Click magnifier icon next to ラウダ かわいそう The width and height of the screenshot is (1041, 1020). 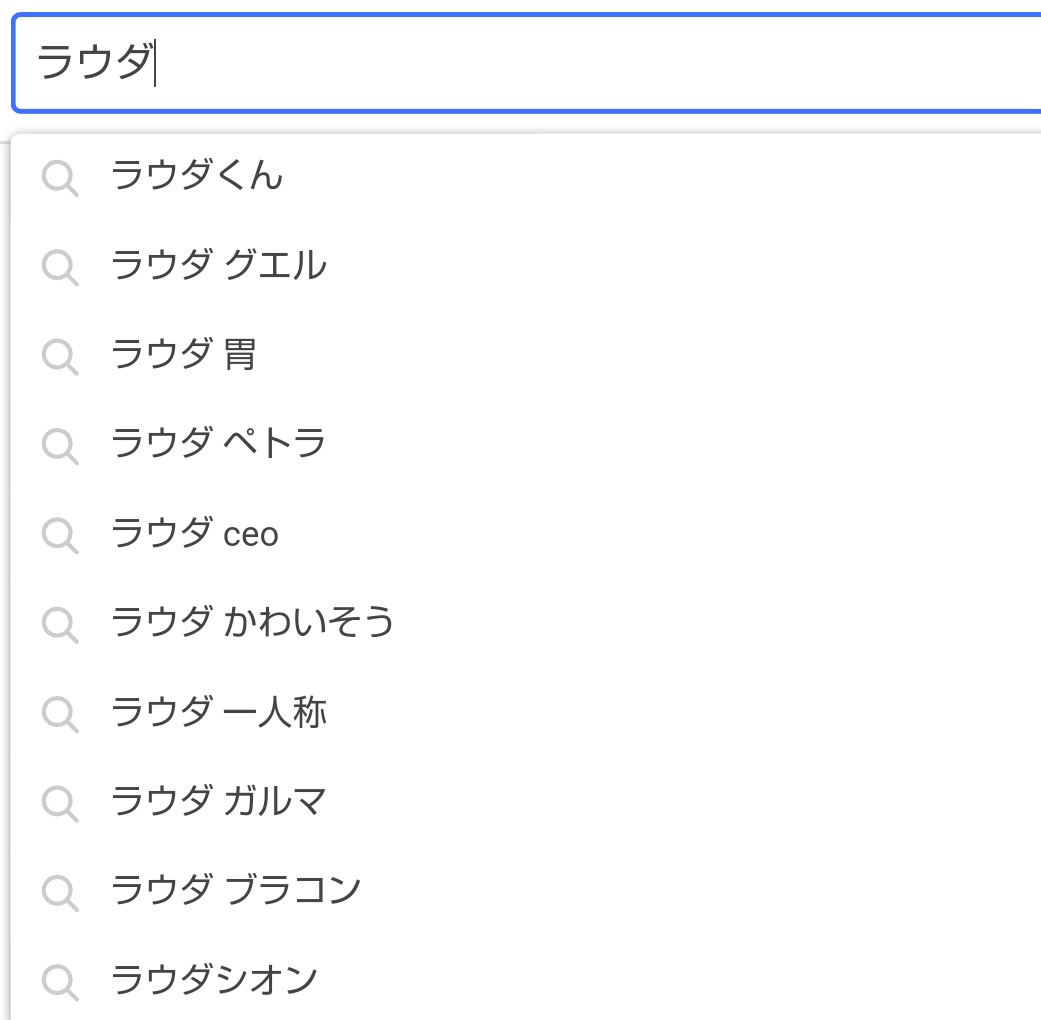tap(60, 625)
